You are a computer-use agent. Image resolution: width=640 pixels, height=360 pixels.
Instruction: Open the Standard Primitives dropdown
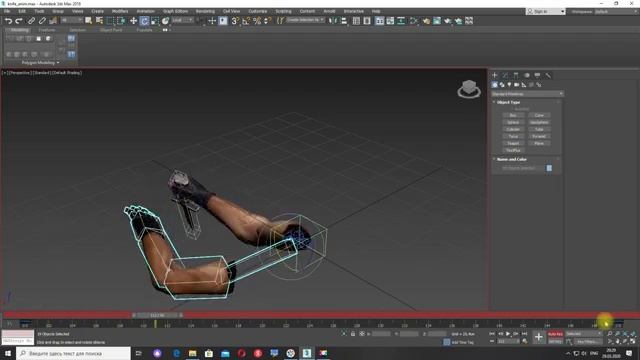coord(527,94)
